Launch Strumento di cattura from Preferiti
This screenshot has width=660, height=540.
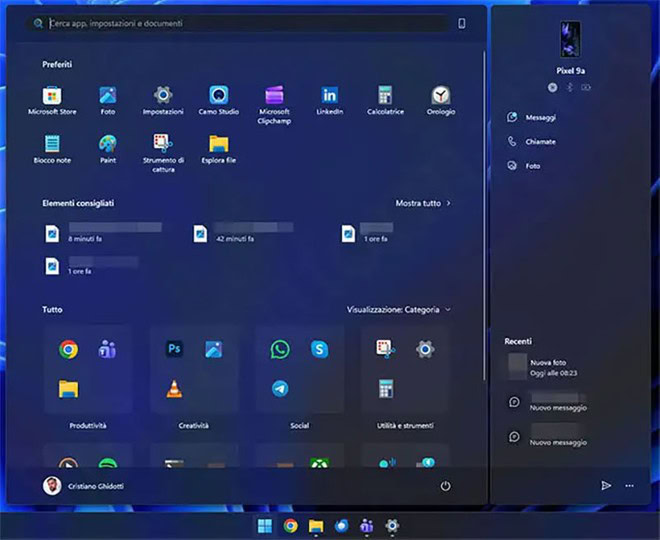point(163,154)
